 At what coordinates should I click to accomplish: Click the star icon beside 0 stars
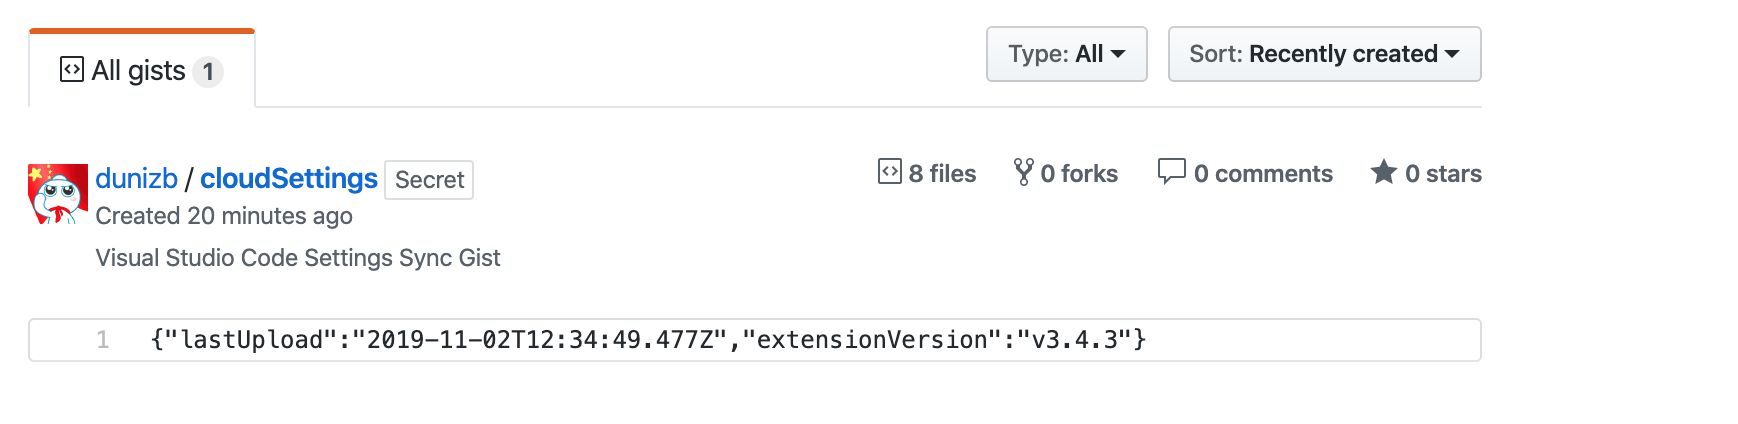click(1383, 172)
